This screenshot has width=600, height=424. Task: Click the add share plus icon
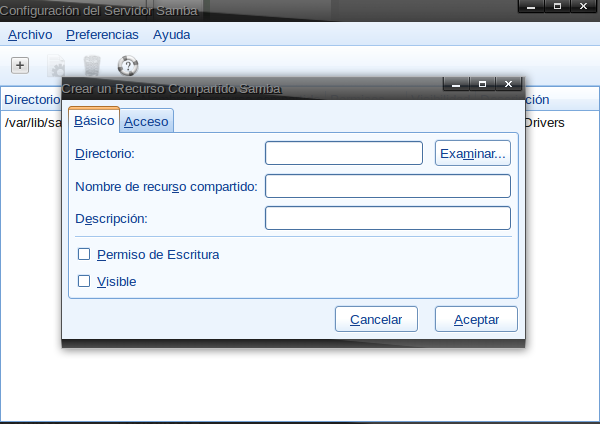(20, 65)
